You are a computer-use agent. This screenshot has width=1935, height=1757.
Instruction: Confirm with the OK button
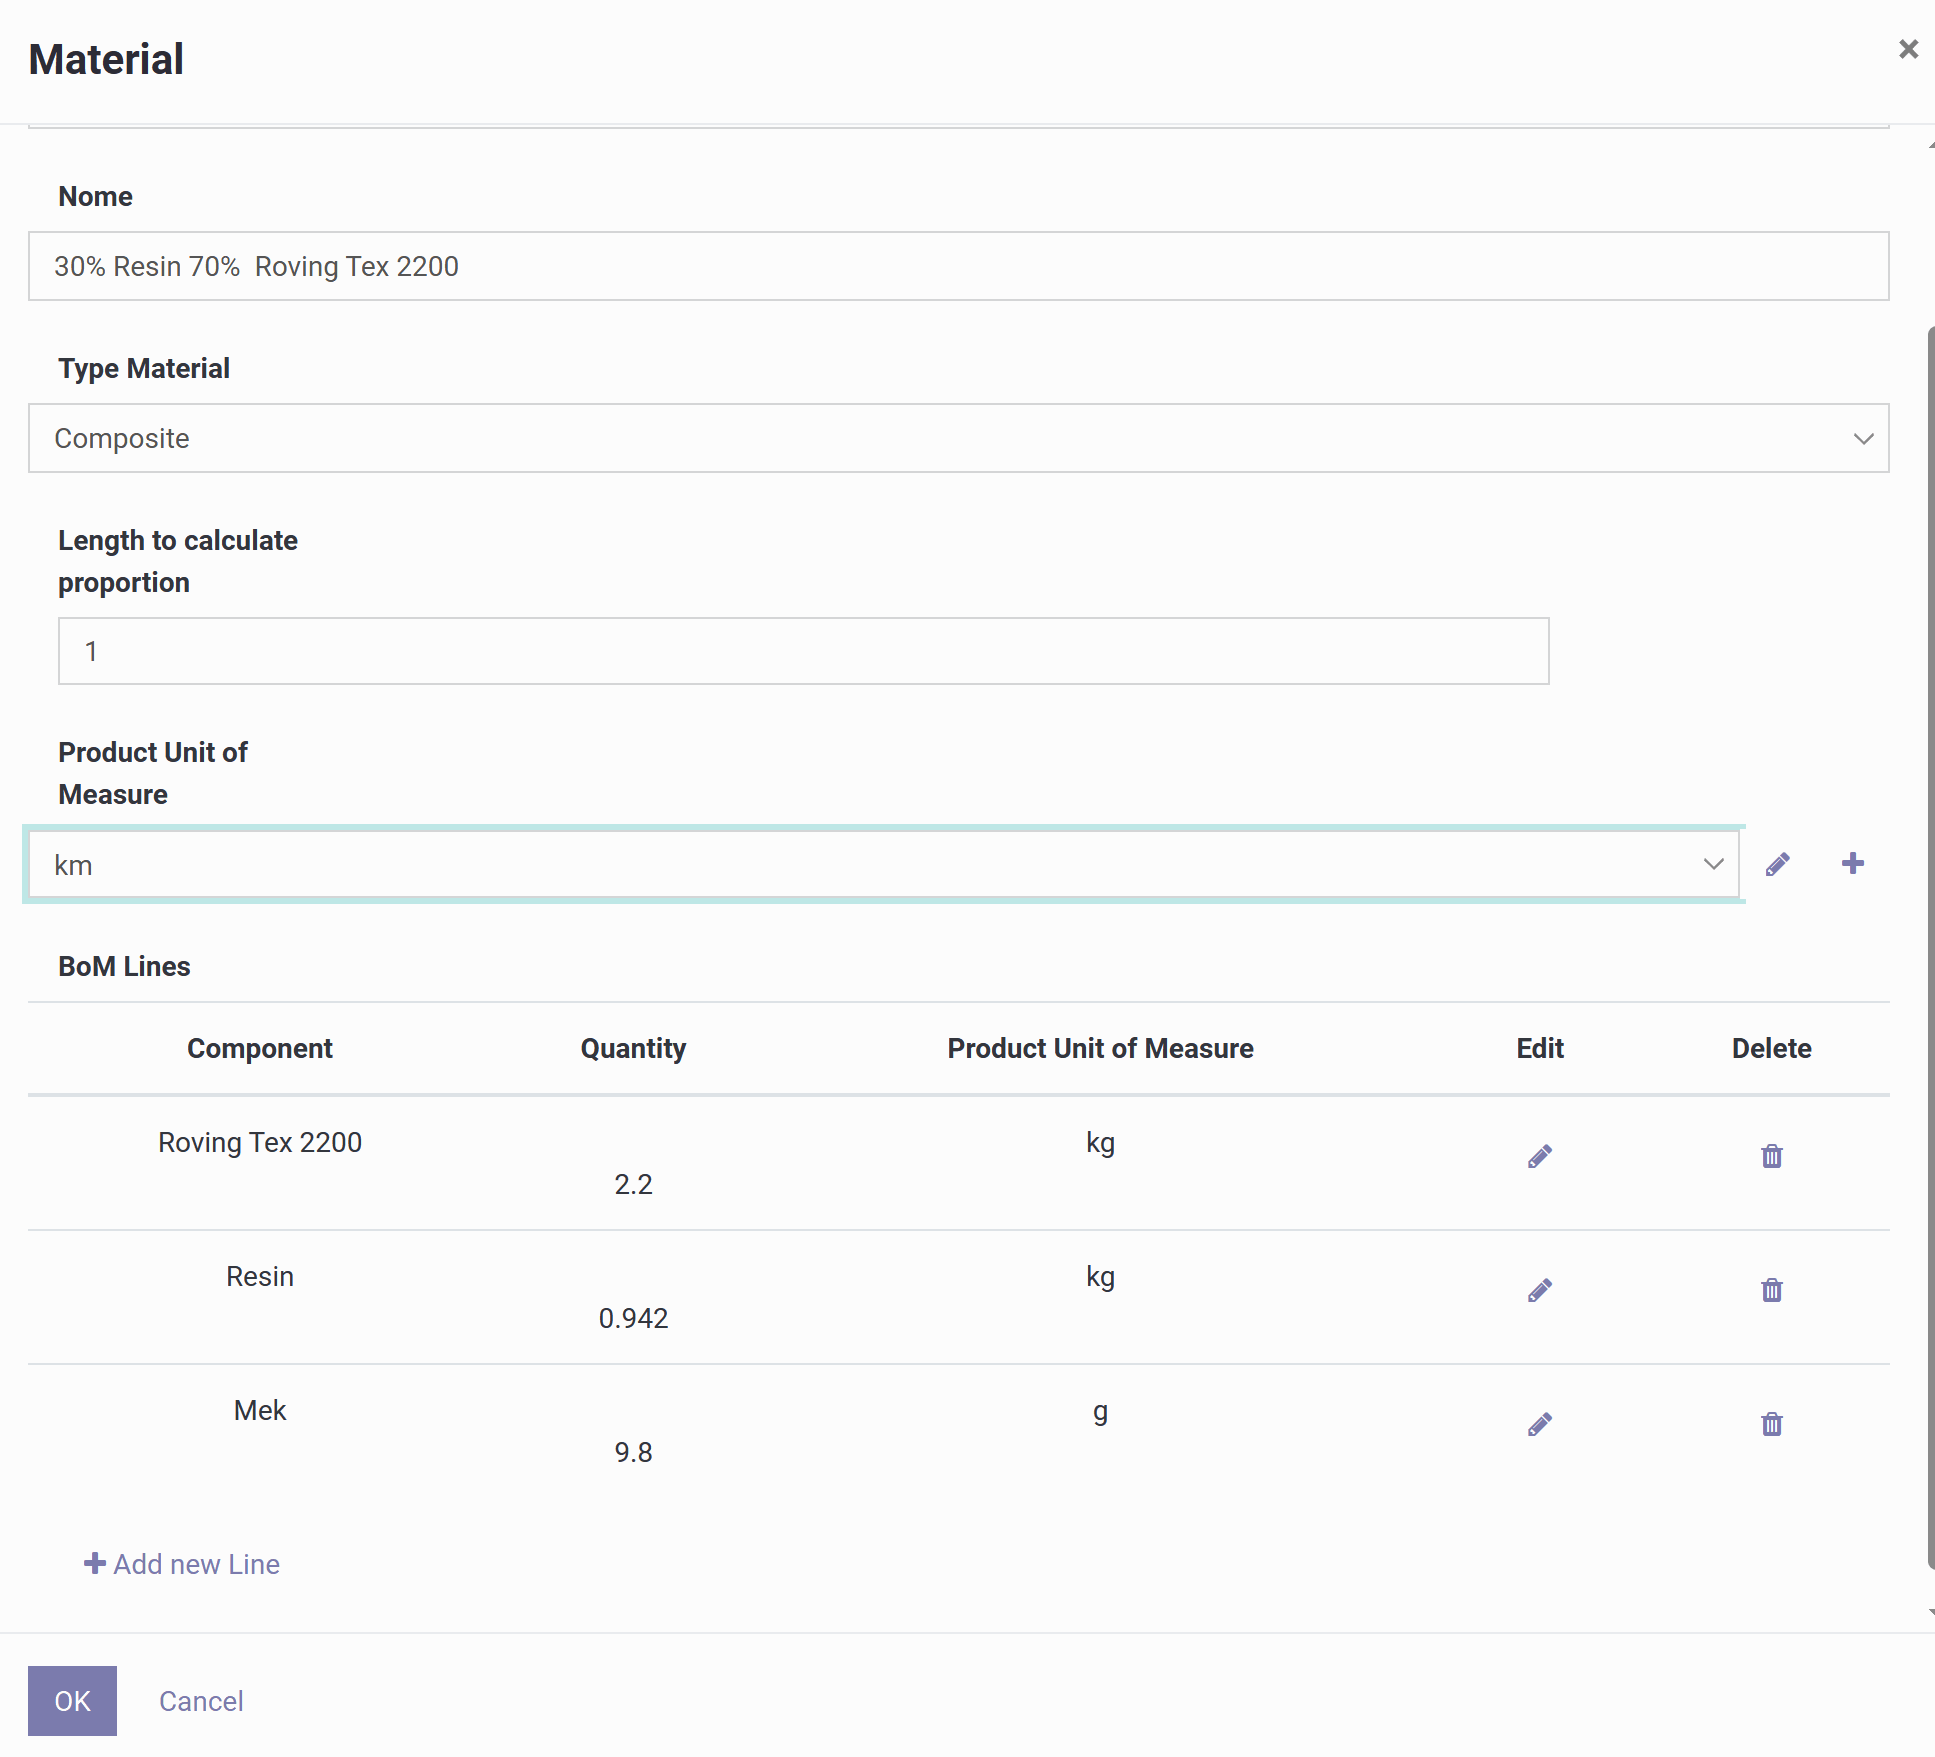72,1700
